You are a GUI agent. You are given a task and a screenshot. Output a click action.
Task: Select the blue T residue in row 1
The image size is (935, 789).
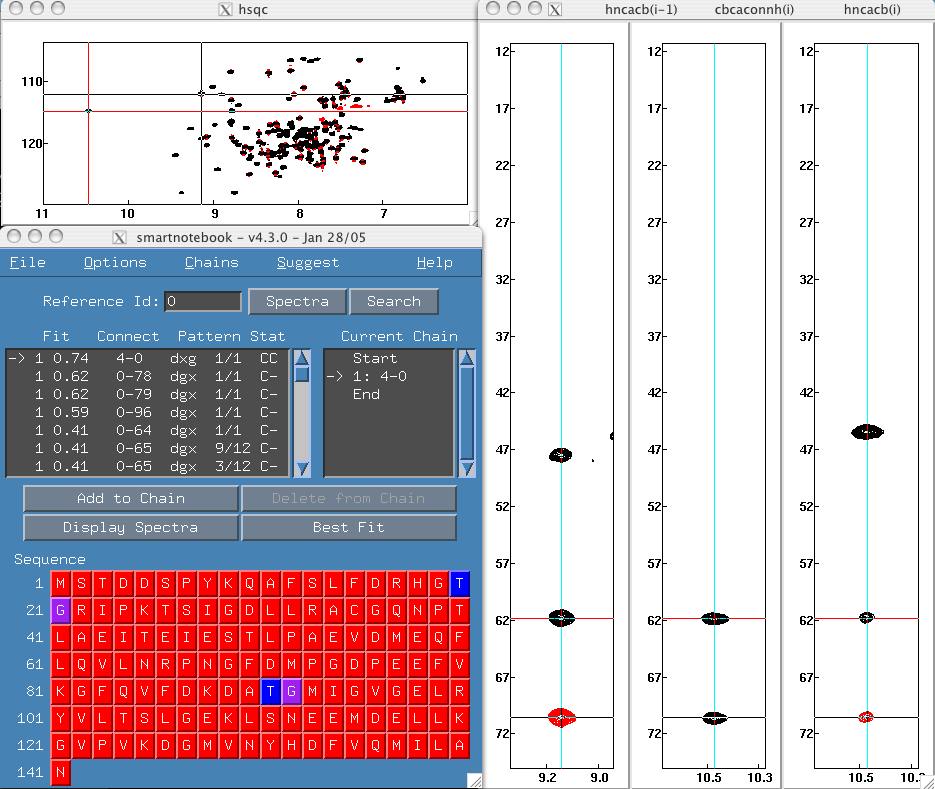coord(459,583)
